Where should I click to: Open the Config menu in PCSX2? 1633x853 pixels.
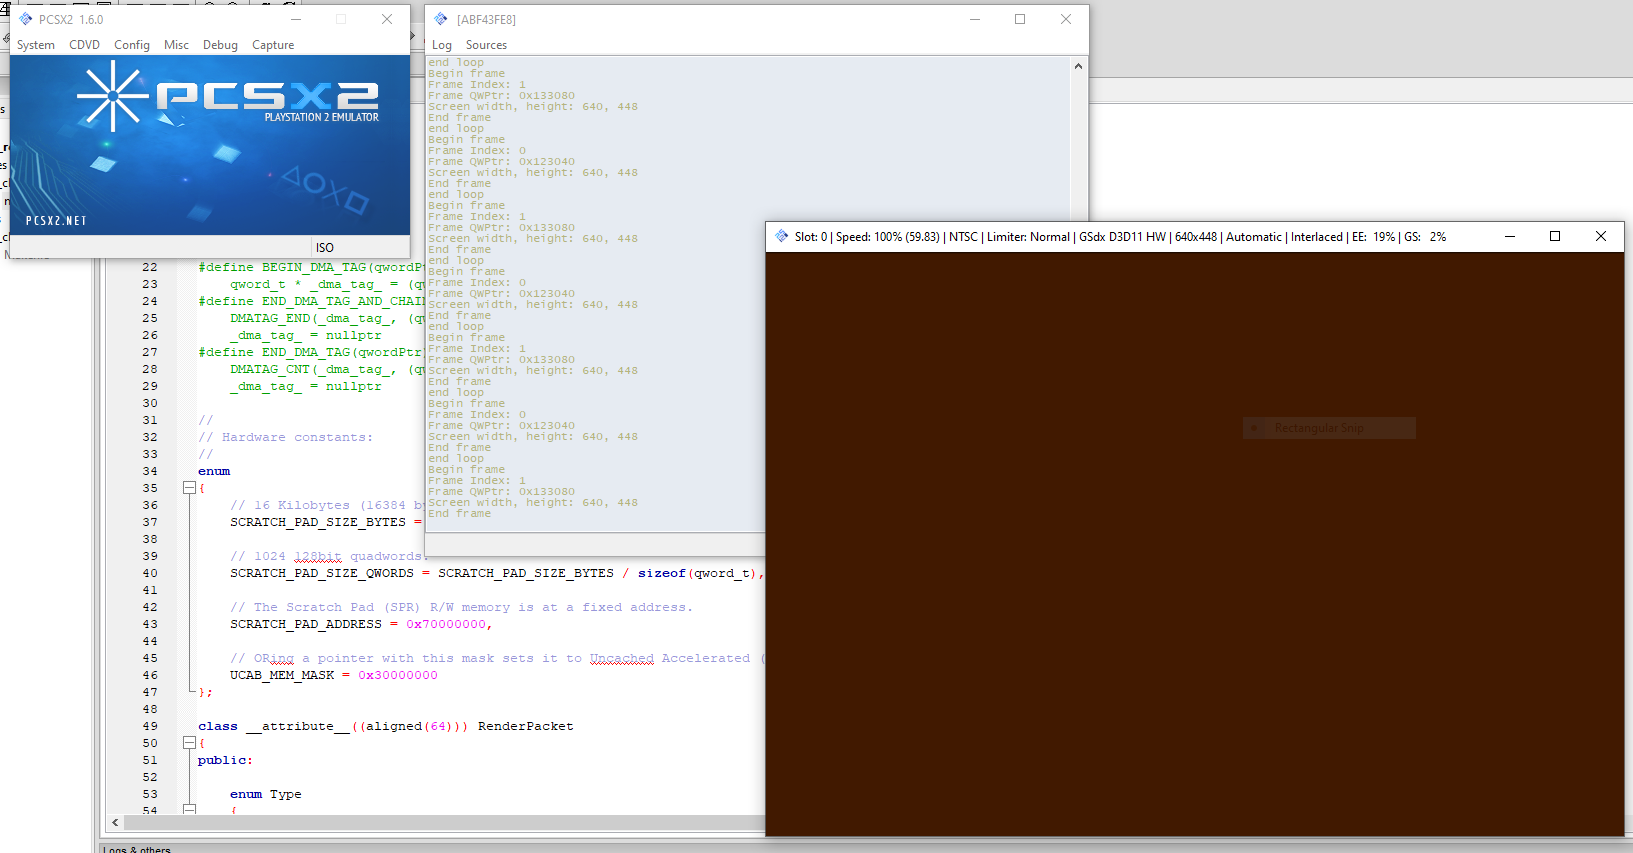[131, 45]
